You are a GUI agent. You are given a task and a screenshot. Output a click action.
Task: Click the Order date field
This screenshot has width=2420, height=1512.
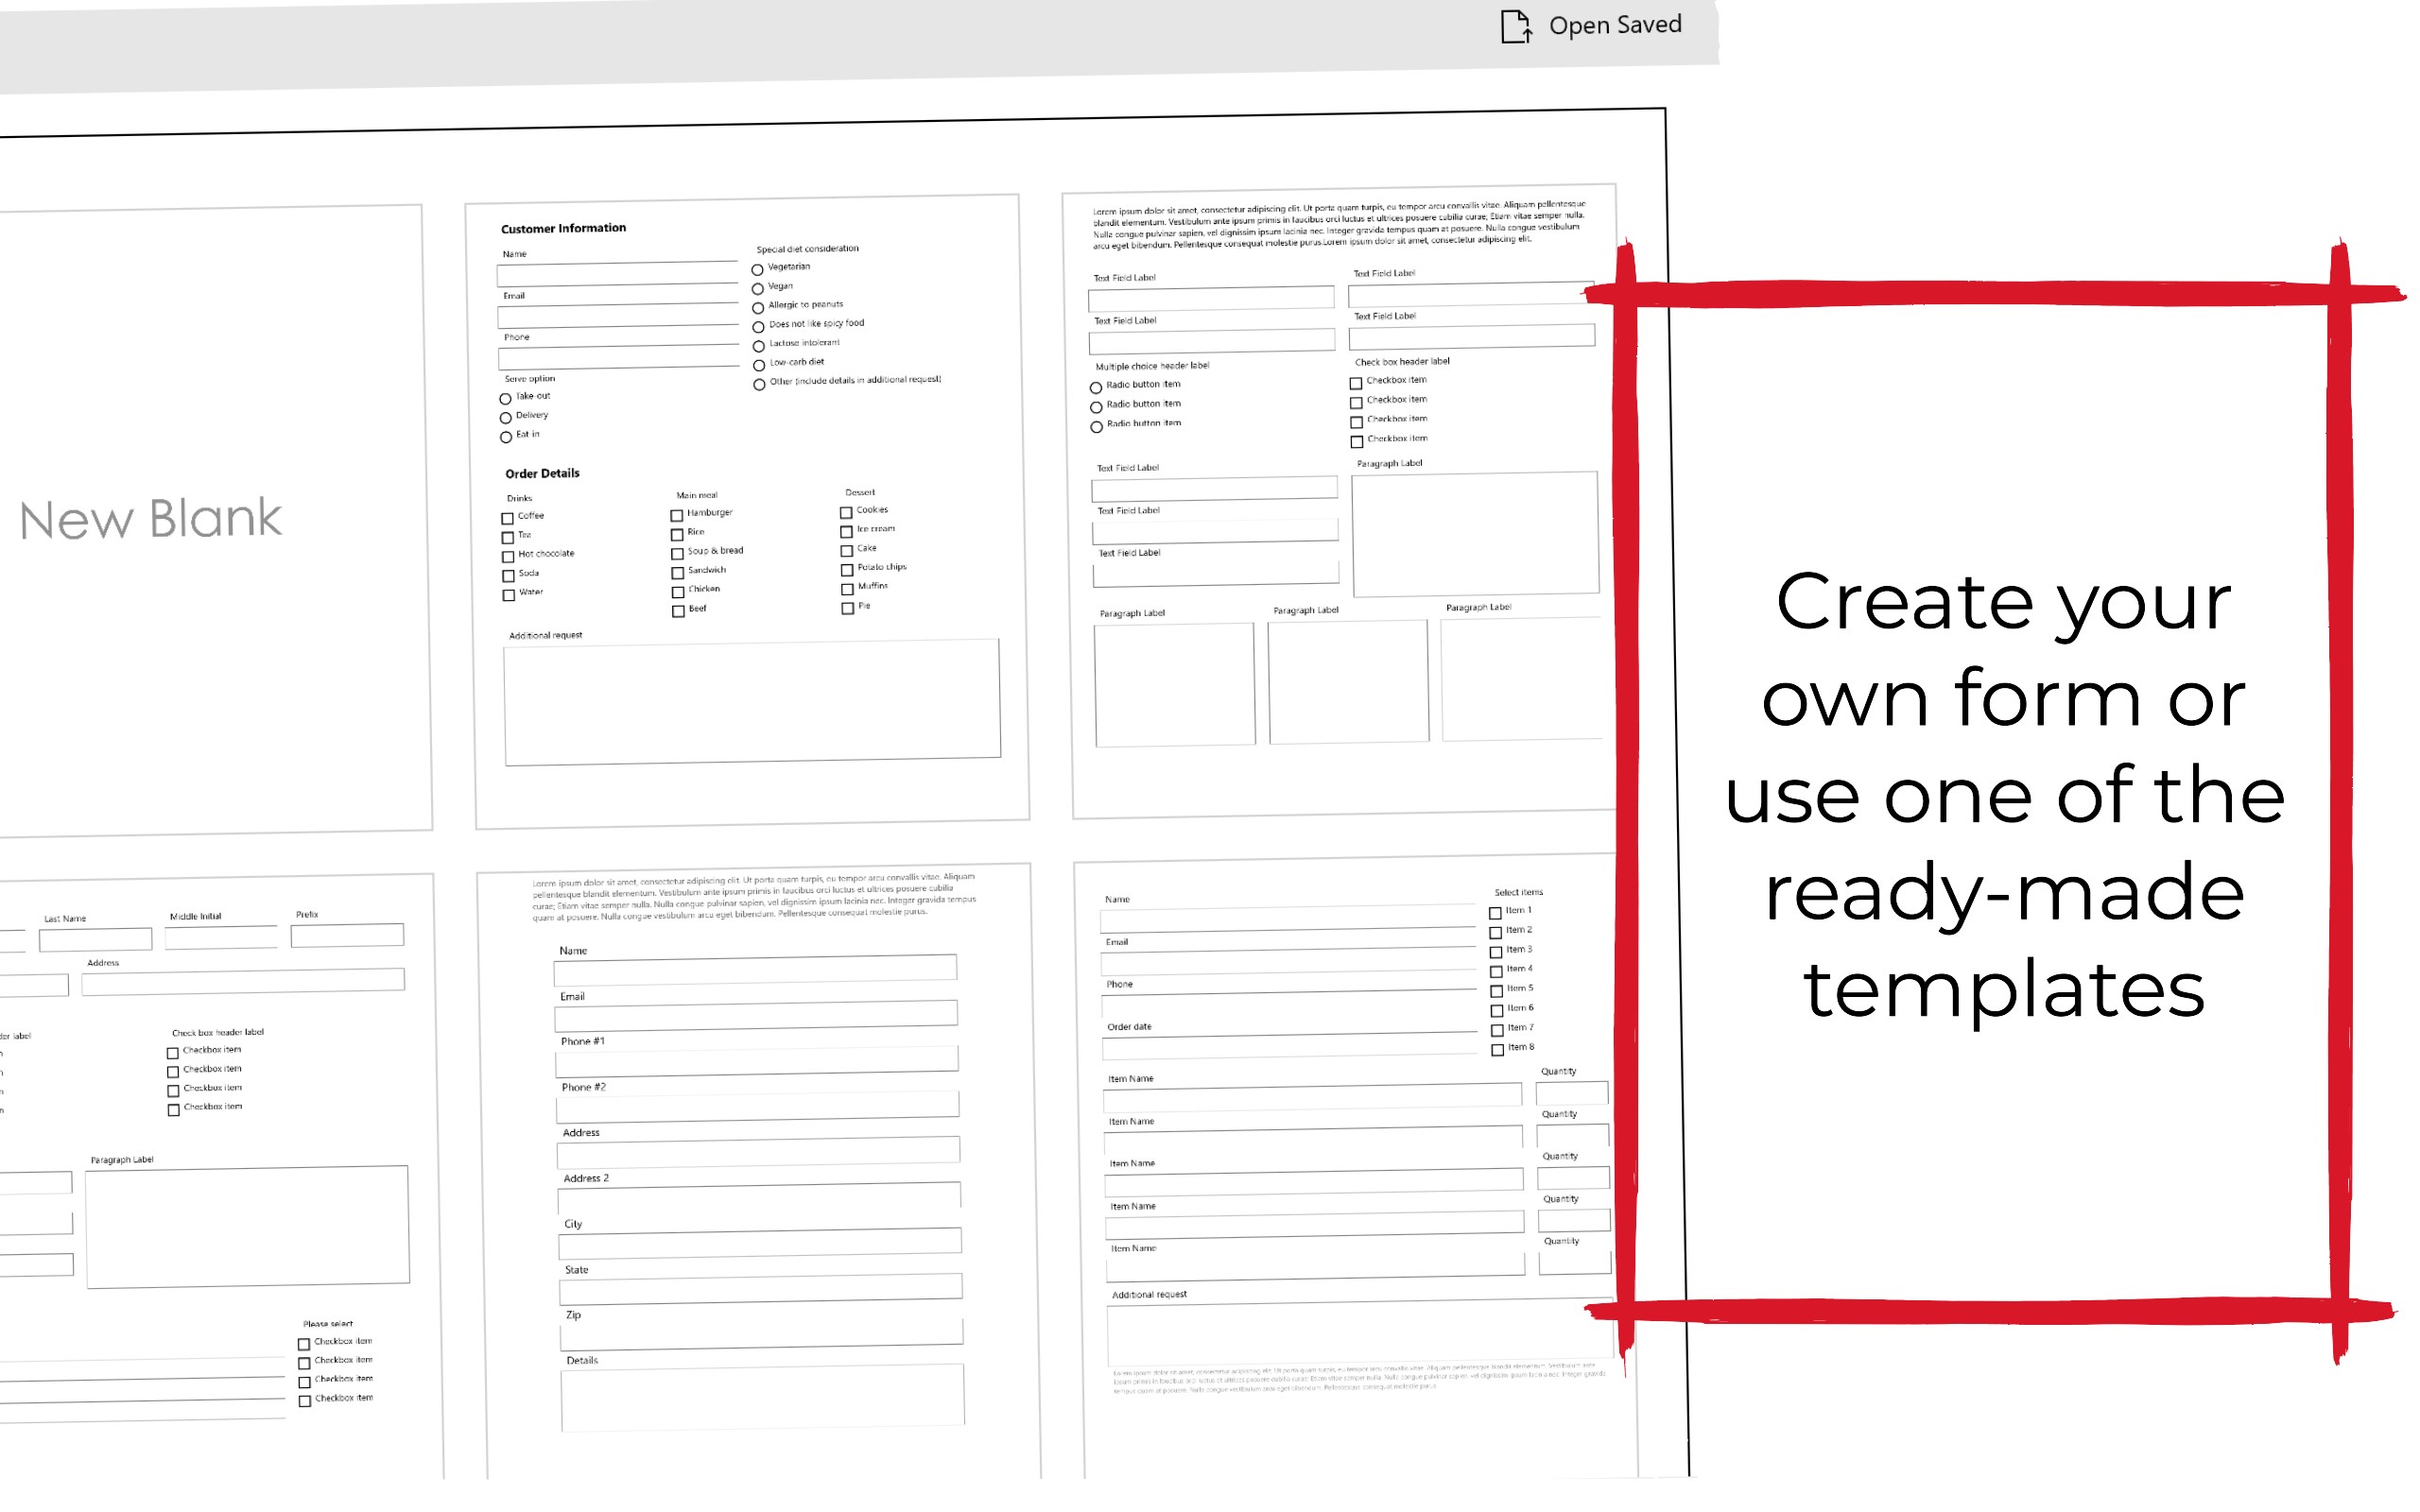tap(1289, 1047)
